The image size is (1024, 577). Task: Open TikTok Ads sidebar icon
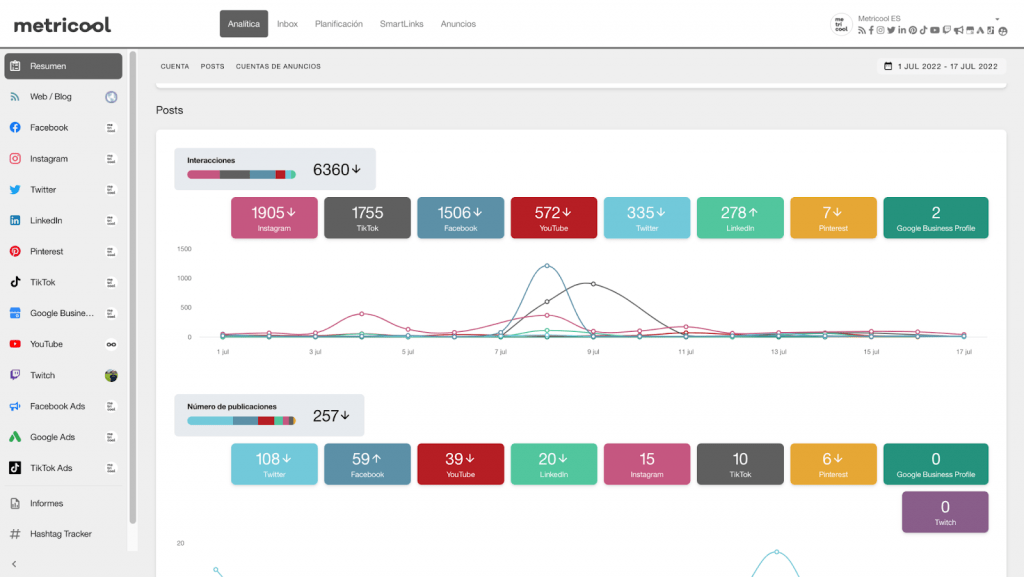point(15,468)
